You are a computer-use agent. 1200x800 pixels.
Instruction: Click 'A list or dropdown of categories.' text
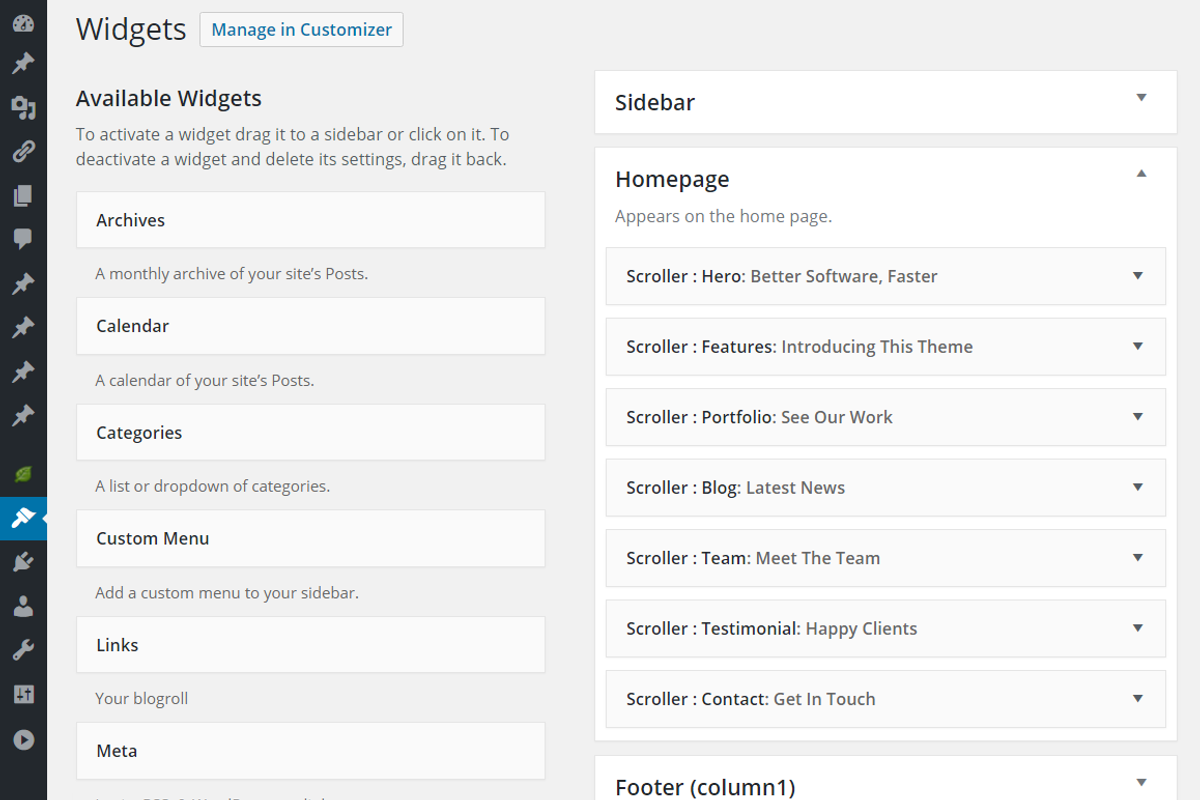tap(213, 487)
